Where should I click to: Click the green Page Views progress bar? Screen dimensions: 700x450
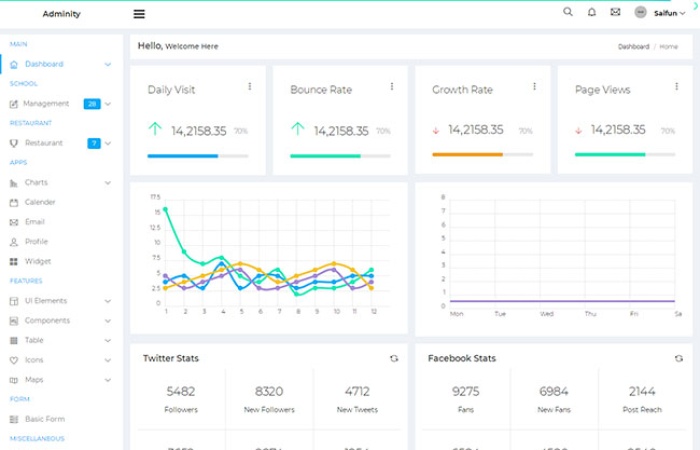click(610, 155)
